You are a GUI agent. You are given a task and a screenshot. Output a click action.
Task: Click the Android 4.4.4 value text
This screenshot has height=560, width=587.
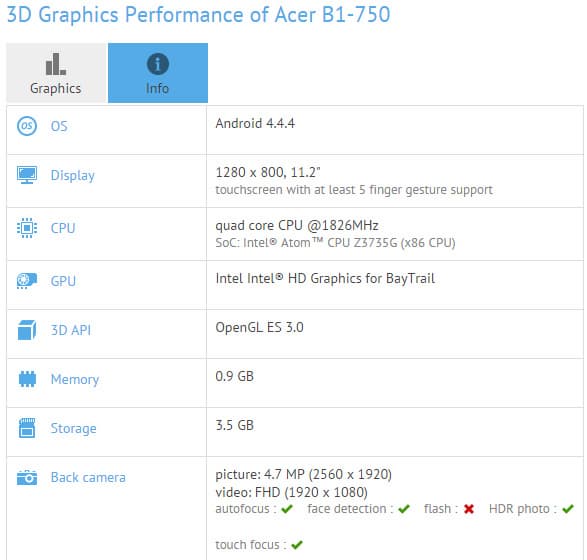255,123
